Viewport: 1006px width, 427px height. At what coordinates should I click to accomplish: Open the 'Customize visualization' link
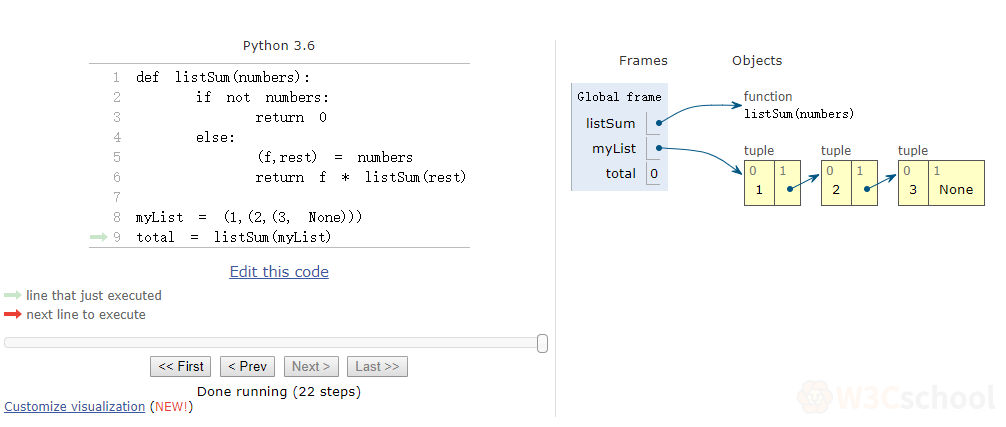pyautogui.click(x=75, y=407)
